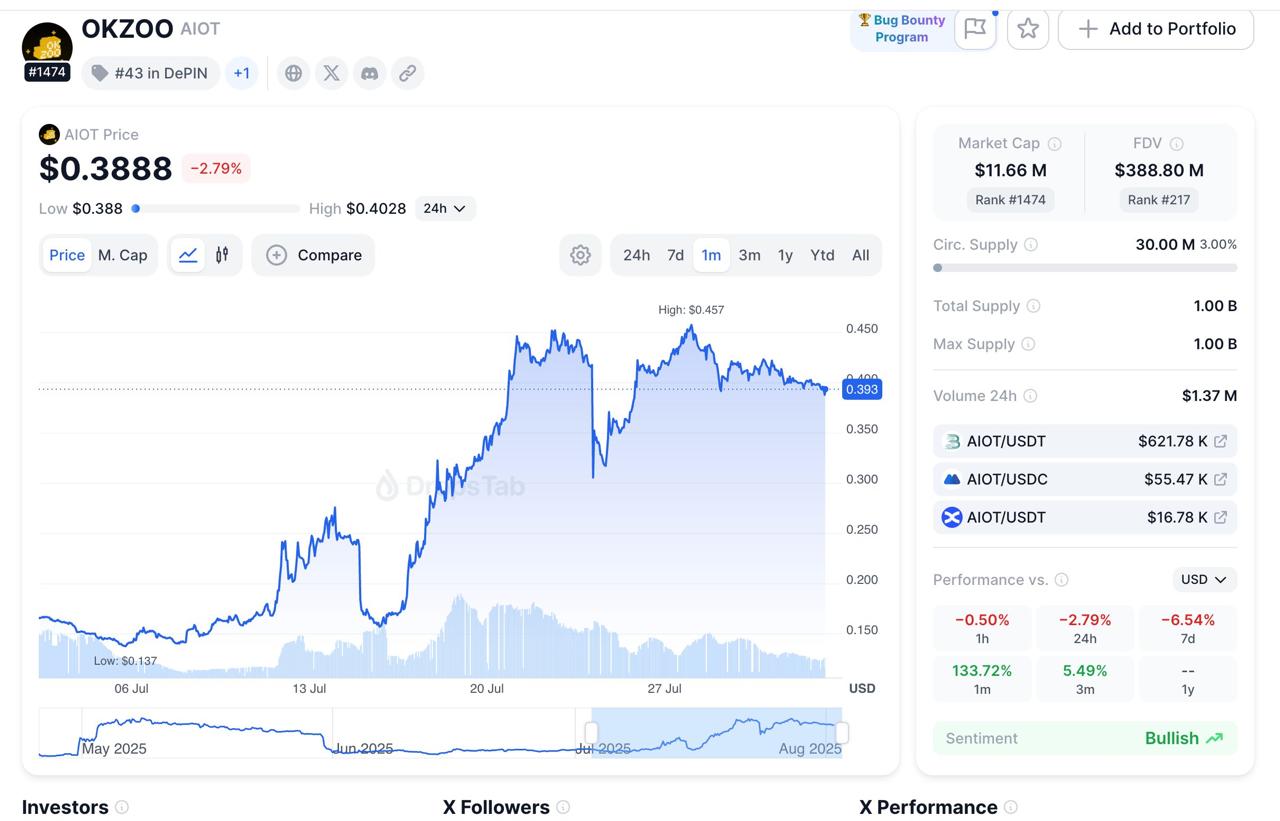Click the circulating supply progress bar

pos(1085,268)
